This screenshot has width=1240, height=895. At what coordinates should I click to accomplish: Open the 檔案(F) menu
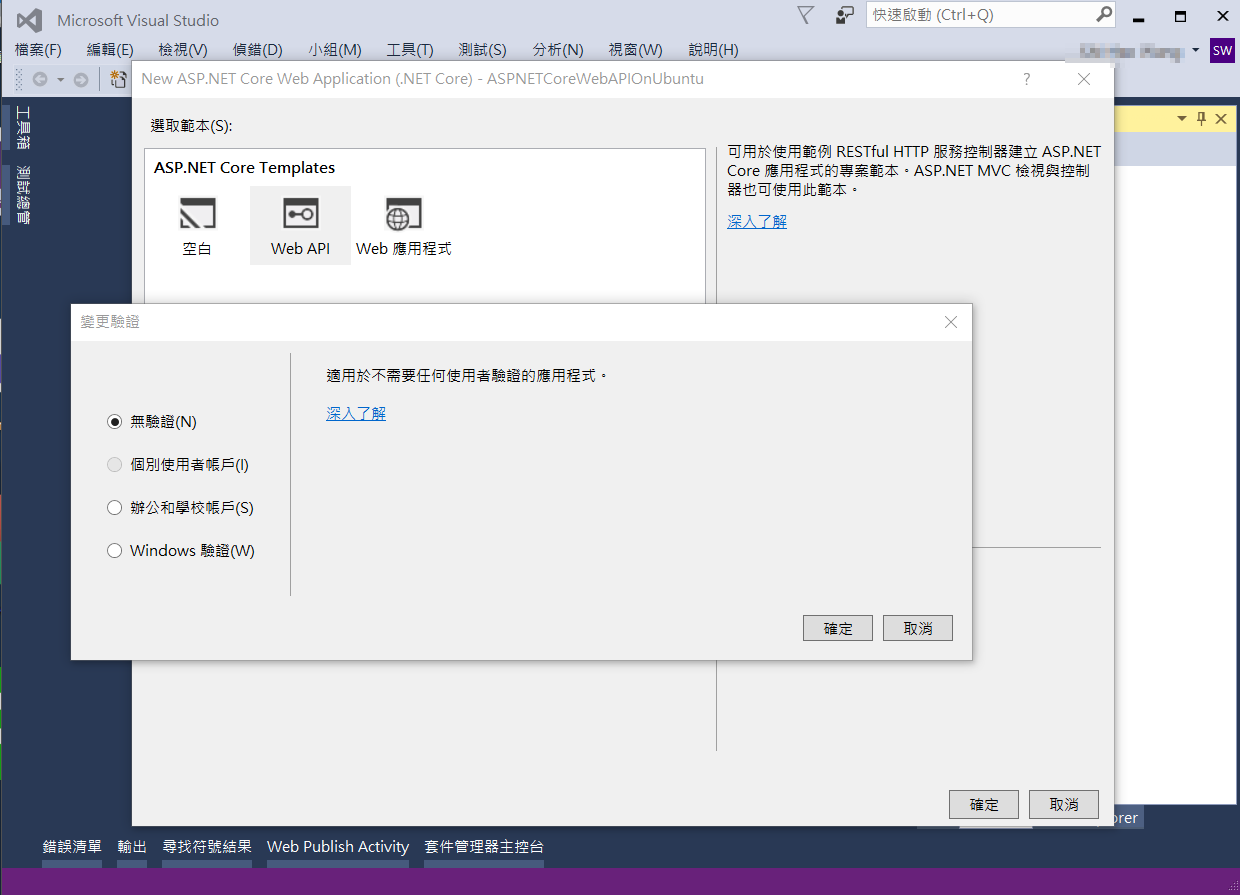38,50
